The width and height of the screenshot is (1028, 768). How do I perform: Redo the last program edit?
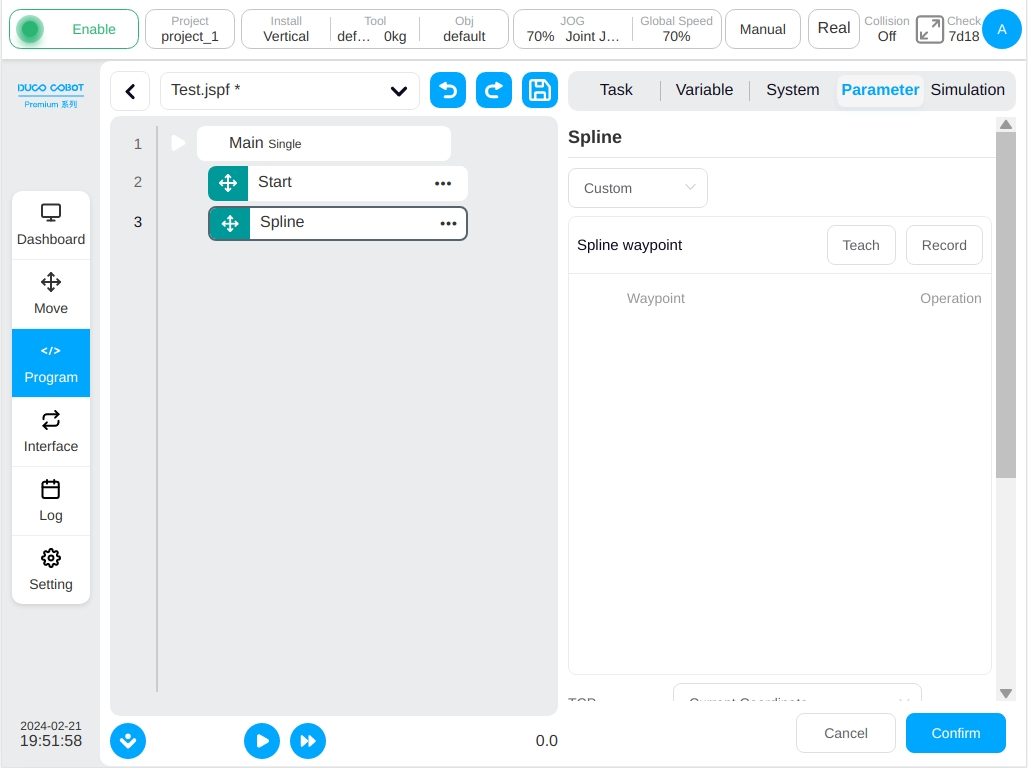(x=494, y=90)
